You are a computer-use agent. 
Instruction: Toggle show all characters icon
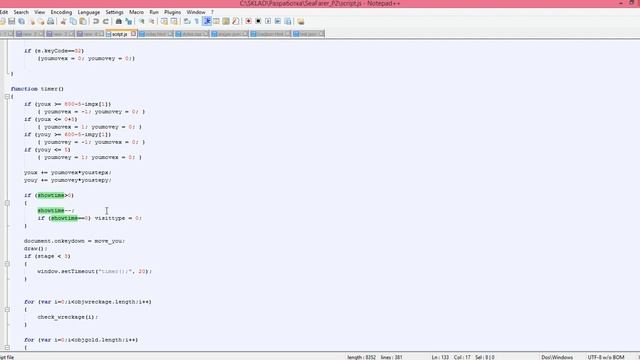coord(197,21)
